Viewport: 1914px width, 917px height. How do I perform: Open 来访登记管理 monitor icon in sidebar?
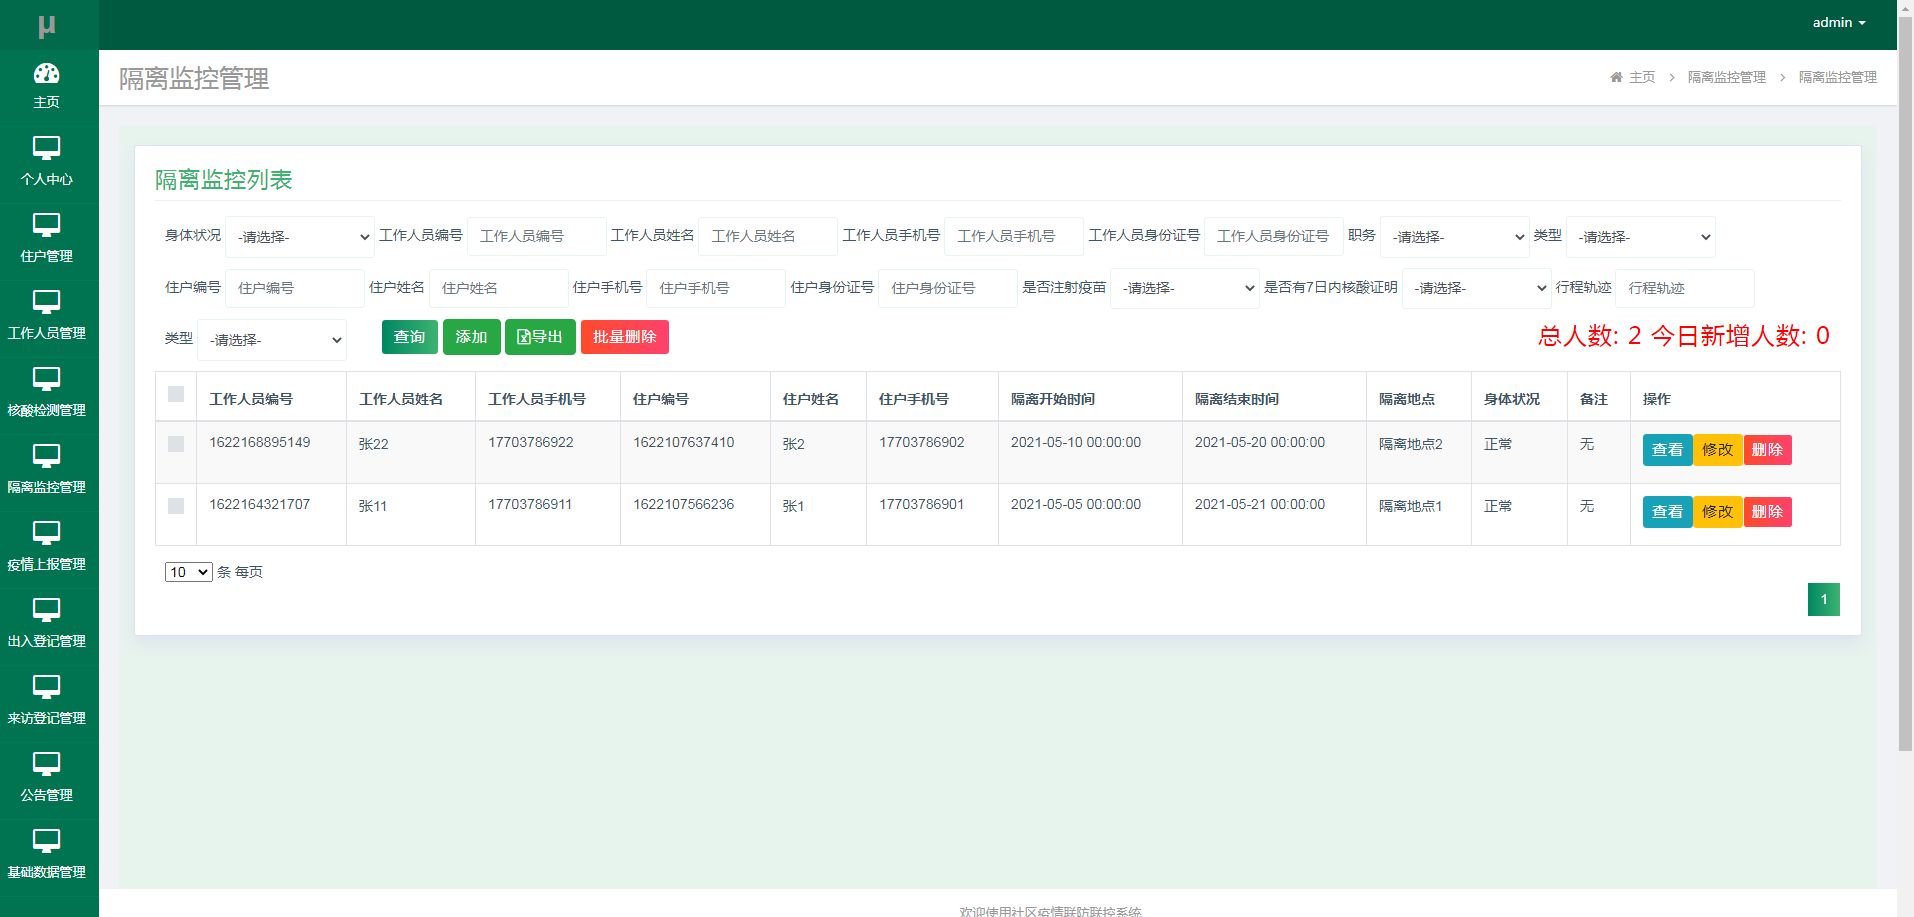tap(46, 687)
